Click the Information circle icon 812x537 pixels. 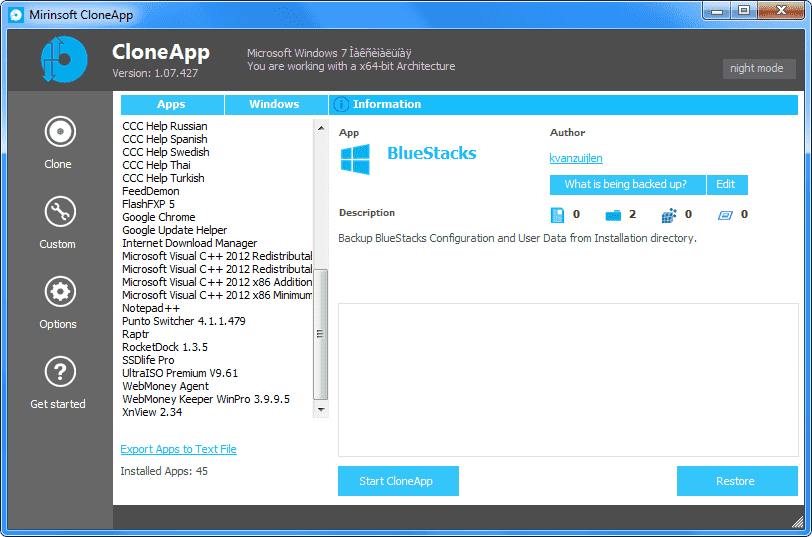point(341,105)
